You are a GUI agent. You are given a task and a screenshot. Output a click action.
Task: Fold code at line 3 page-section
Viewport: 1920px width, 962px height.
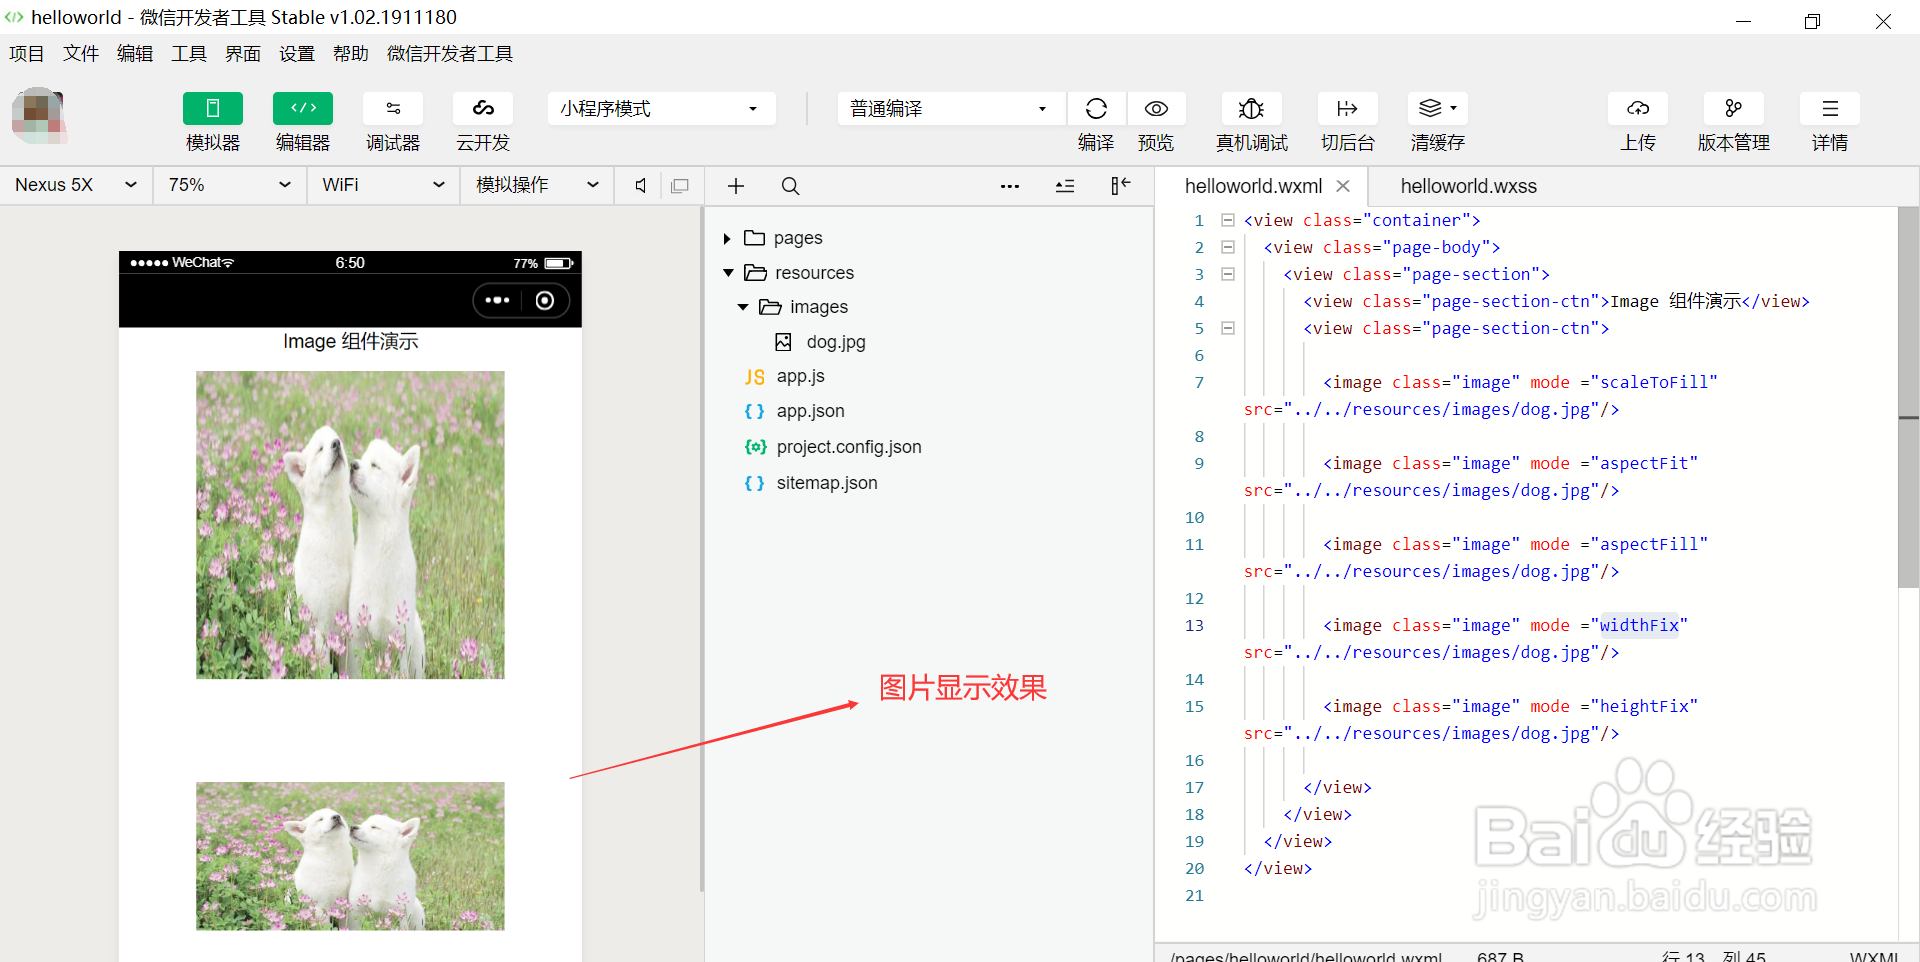coord(1228,273)
